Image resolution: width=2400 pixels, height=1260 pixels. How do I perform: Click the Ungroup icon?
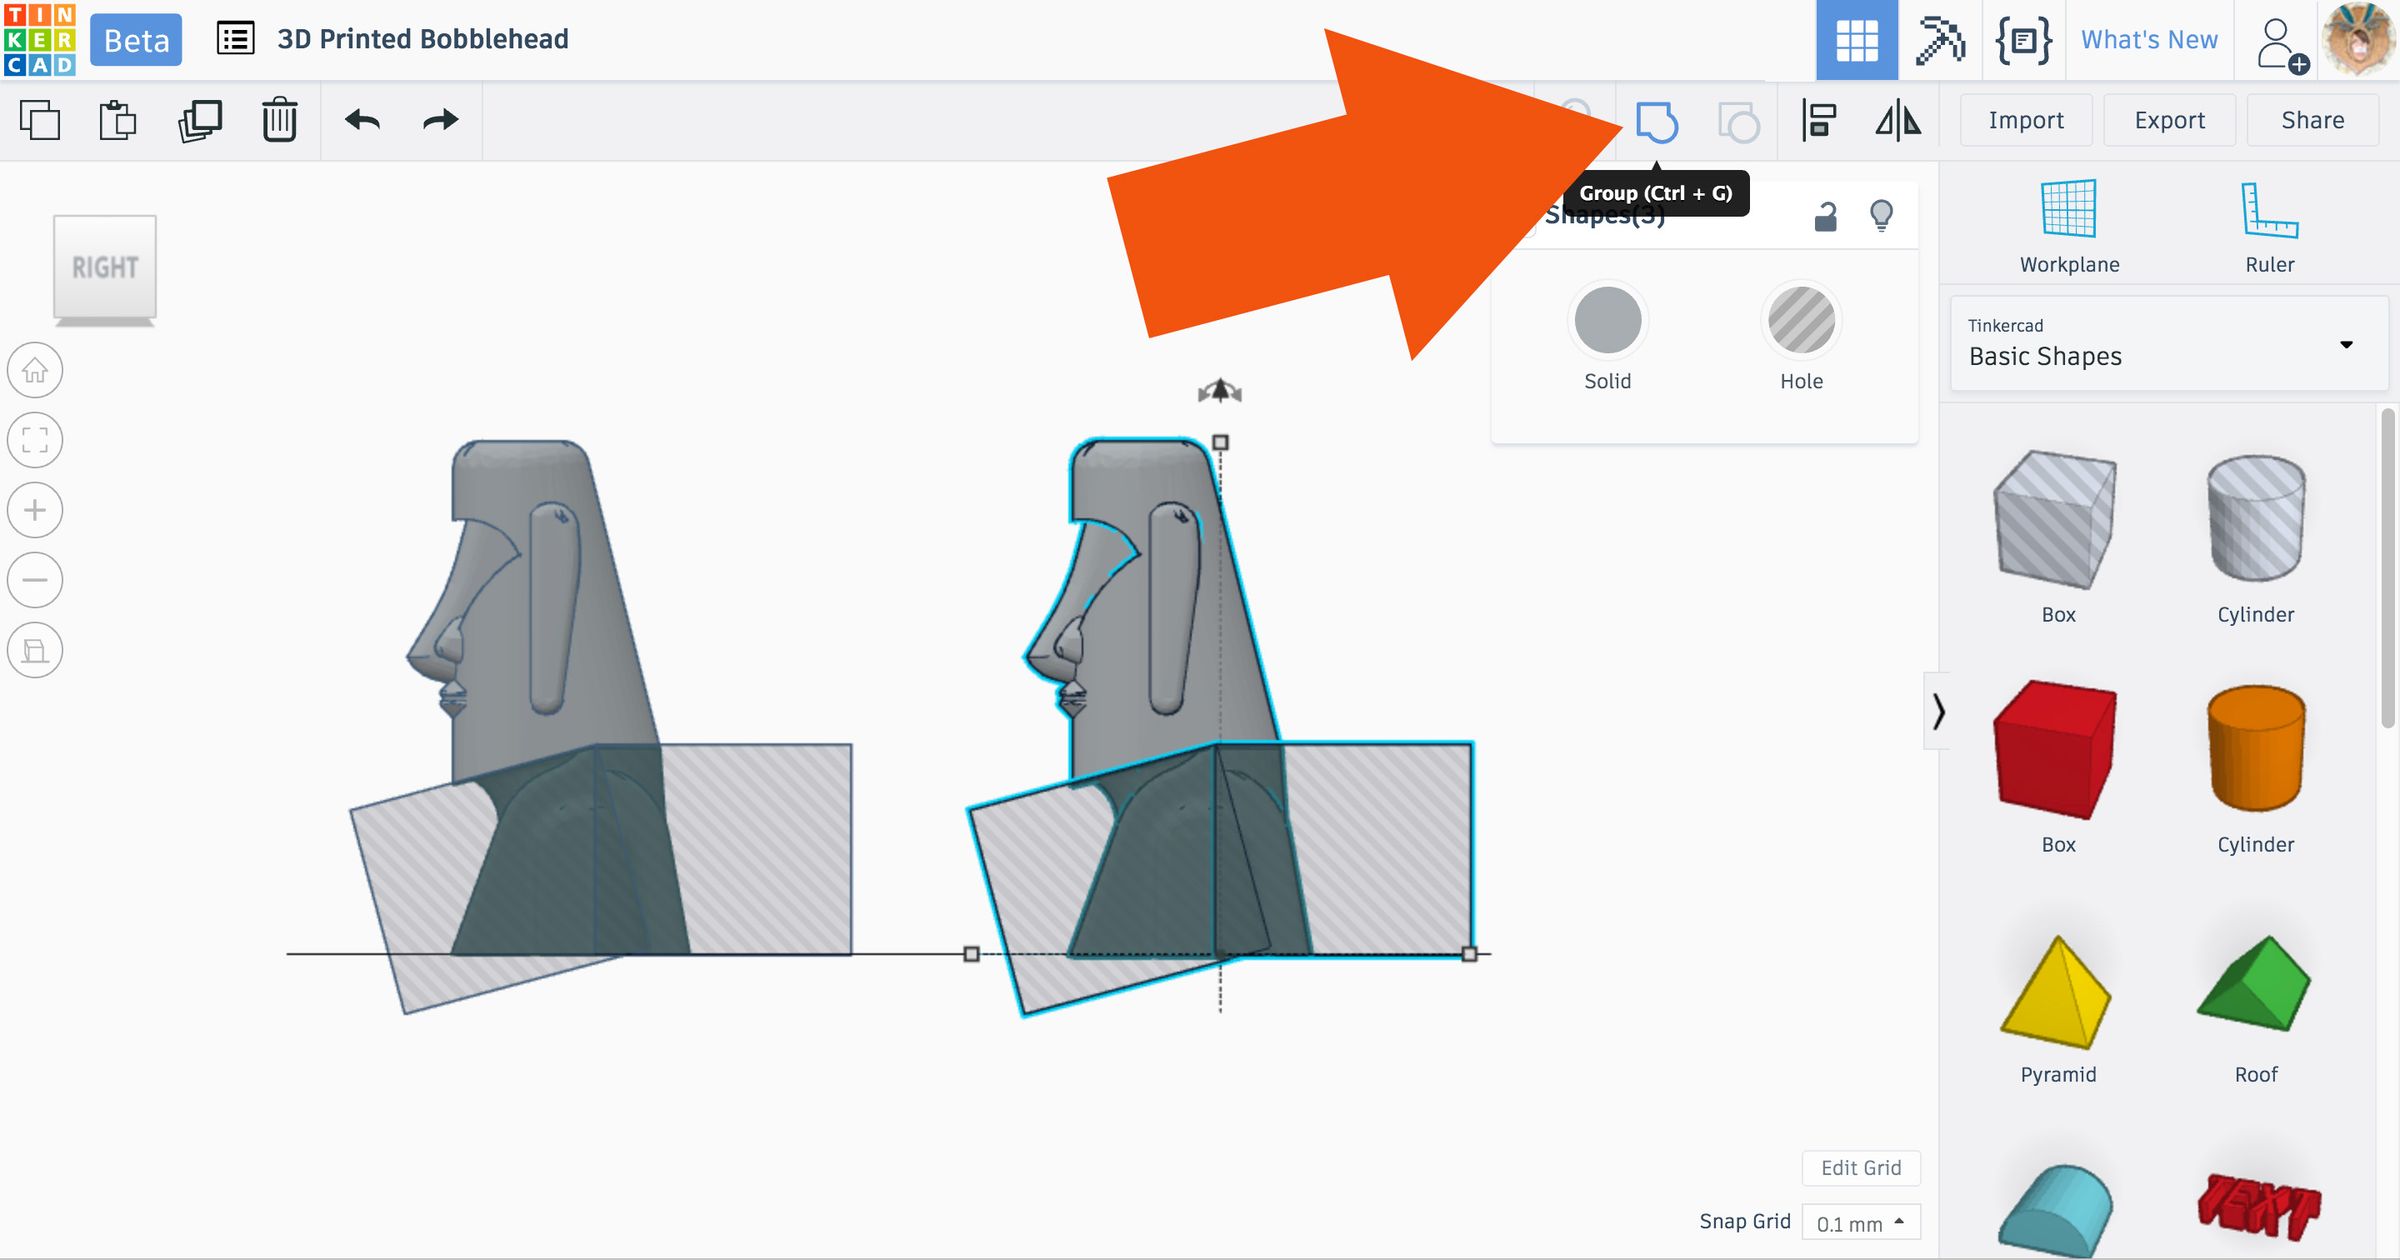tap(1739, 122)
